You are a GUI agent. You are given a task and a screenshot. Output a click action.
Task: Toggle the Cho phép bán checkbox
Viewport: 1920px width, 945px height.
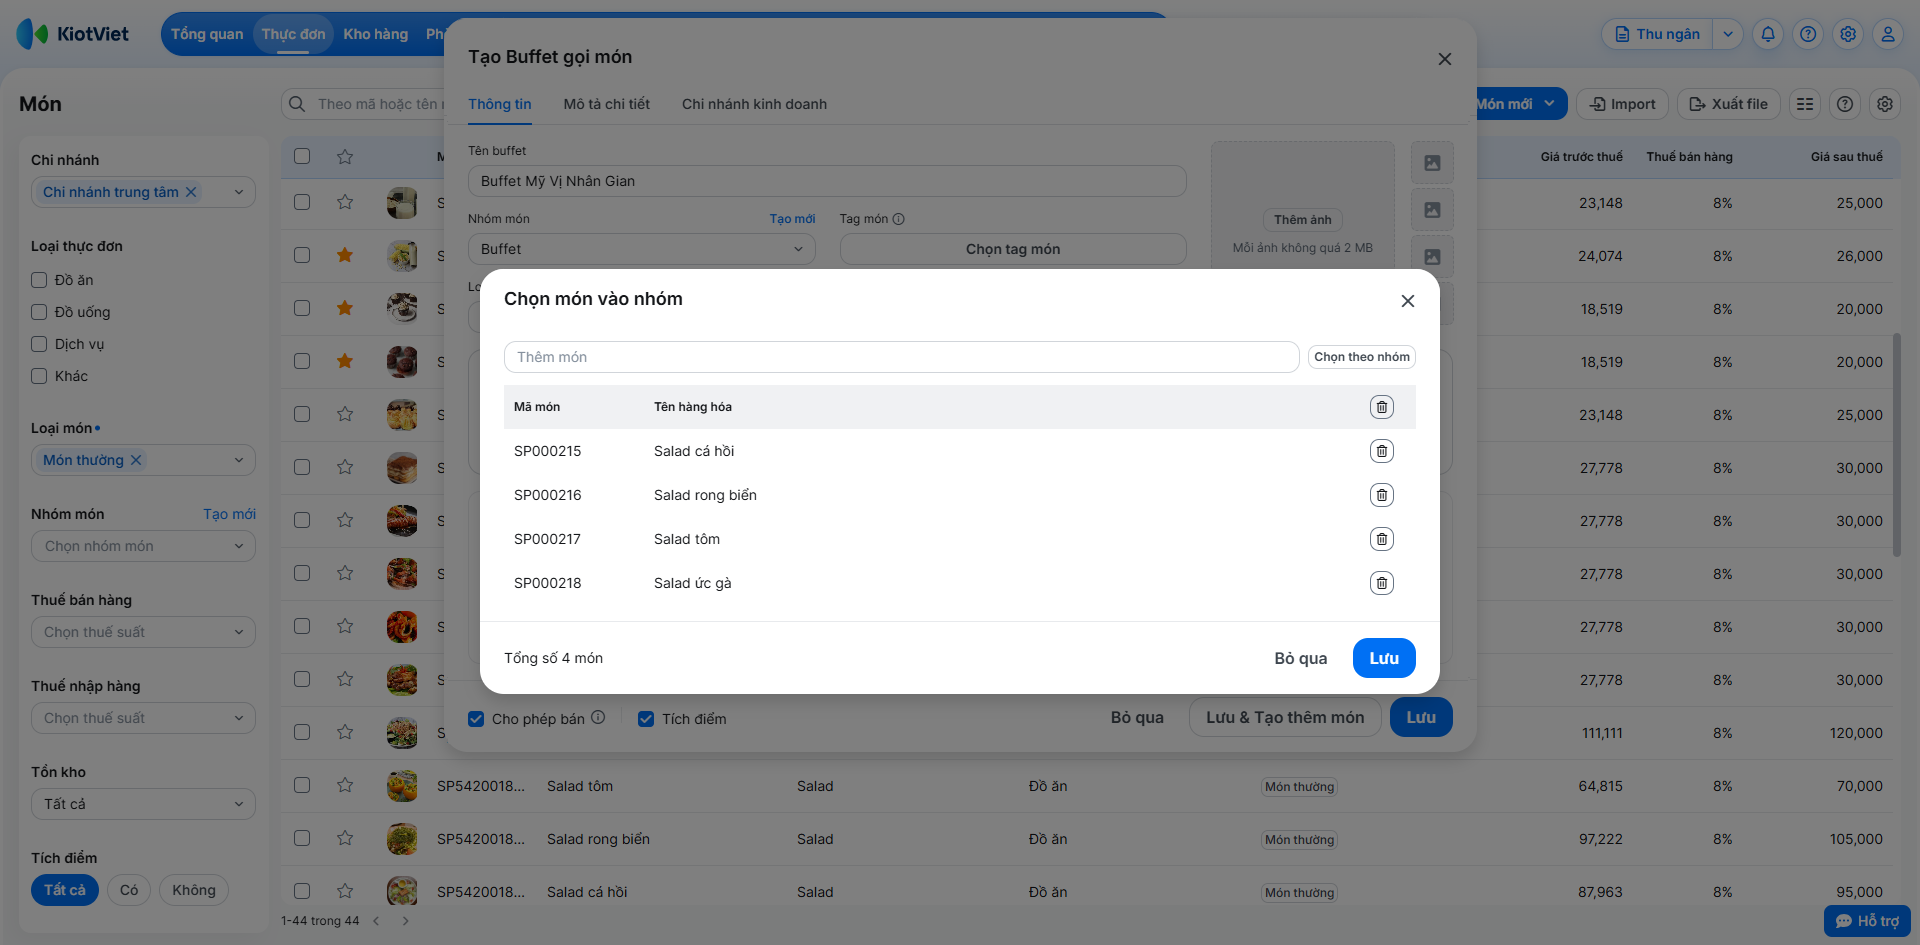coord(477,719)
